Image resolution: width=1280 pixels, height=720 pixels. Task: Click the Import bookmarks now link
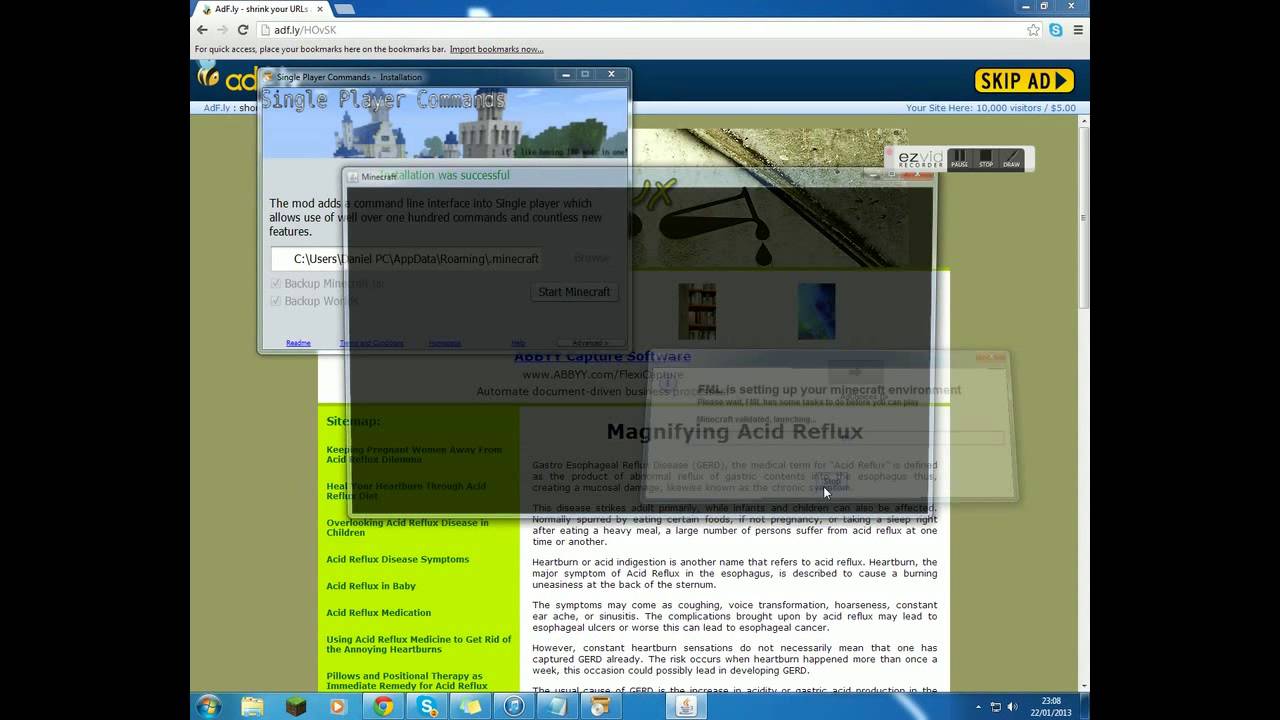[x=497, y=49]
